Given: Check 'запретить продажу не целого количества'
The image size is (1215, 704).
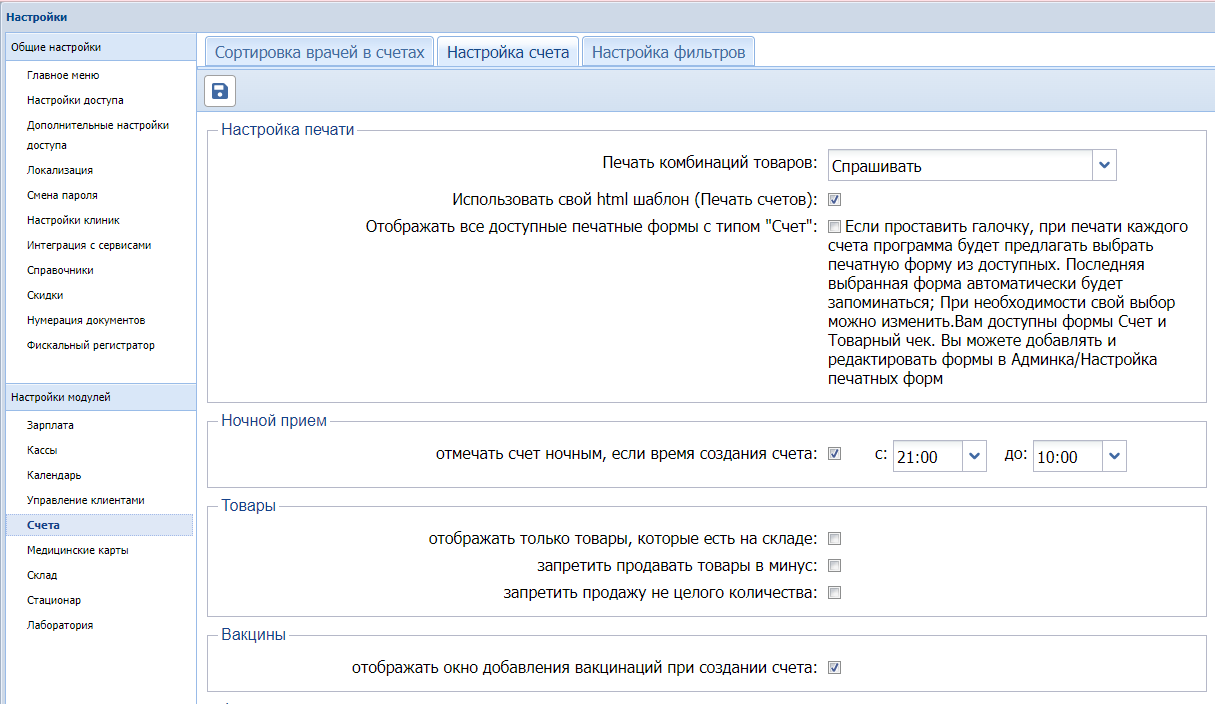Looking at the screenshot, I should tap(834, 593).
